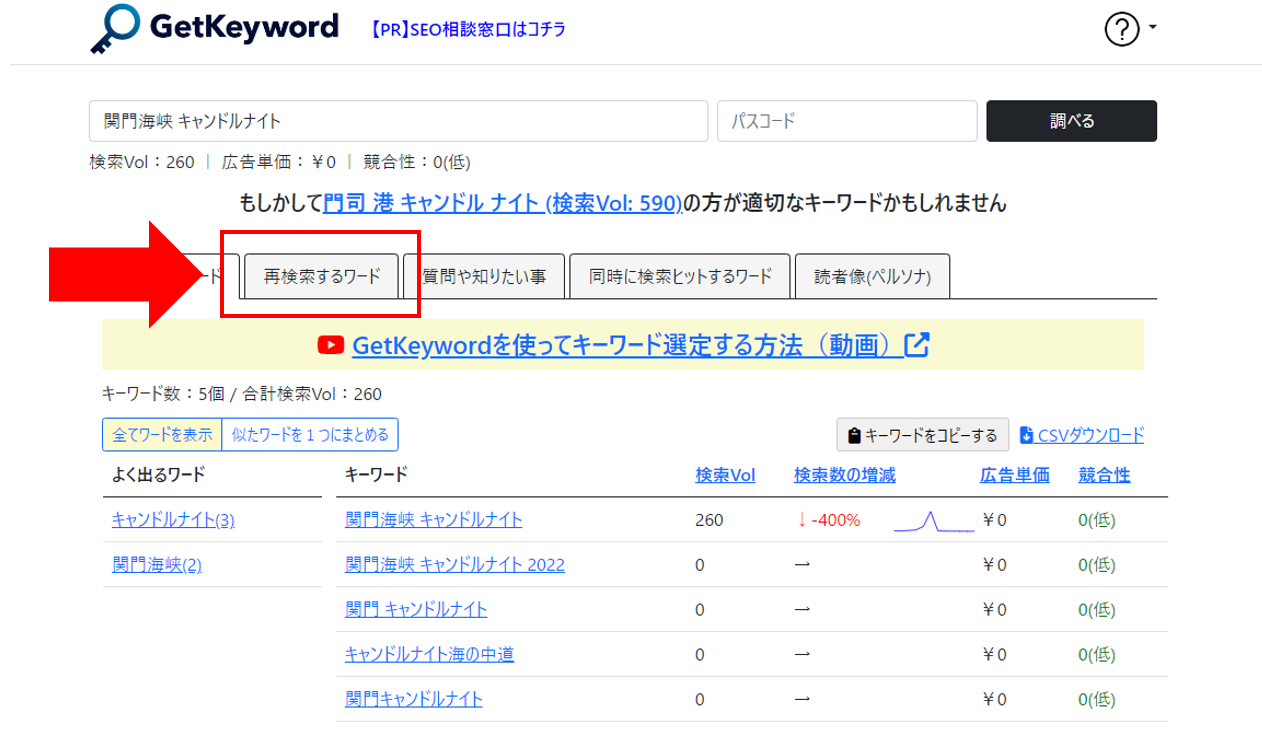The width and height of the screenshot is (1262, 756).
Task: Click the 260 search volume cell
Action: (x=709, y=521)
